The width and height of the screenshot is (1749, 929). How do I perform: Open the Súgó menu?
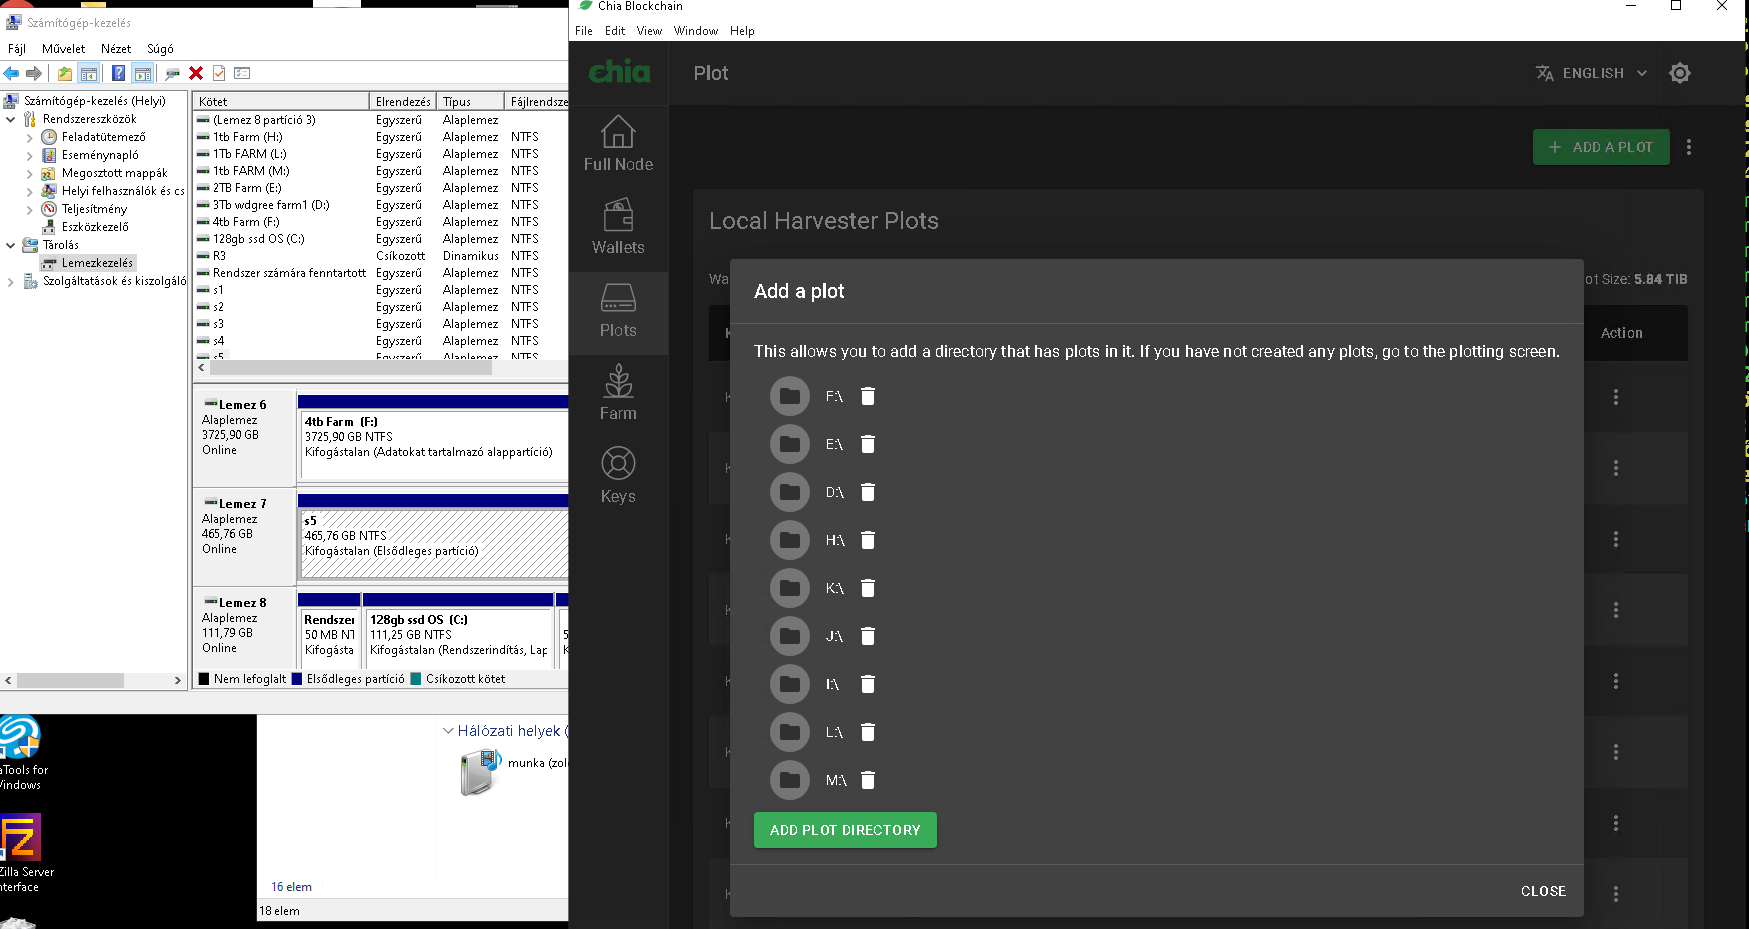[x=160, y=48]
